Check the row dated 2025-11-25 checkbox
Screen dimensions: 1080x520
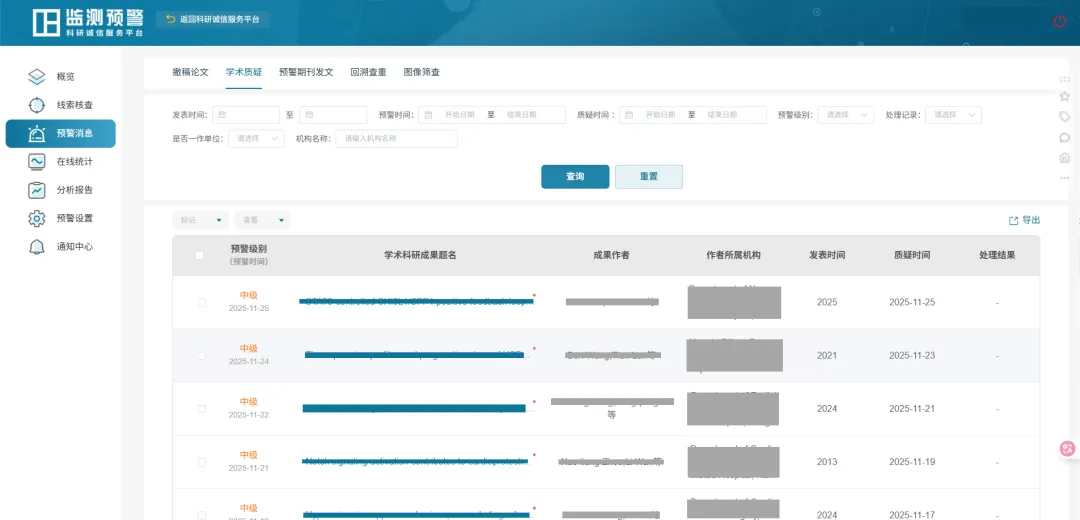click(202, 302)
